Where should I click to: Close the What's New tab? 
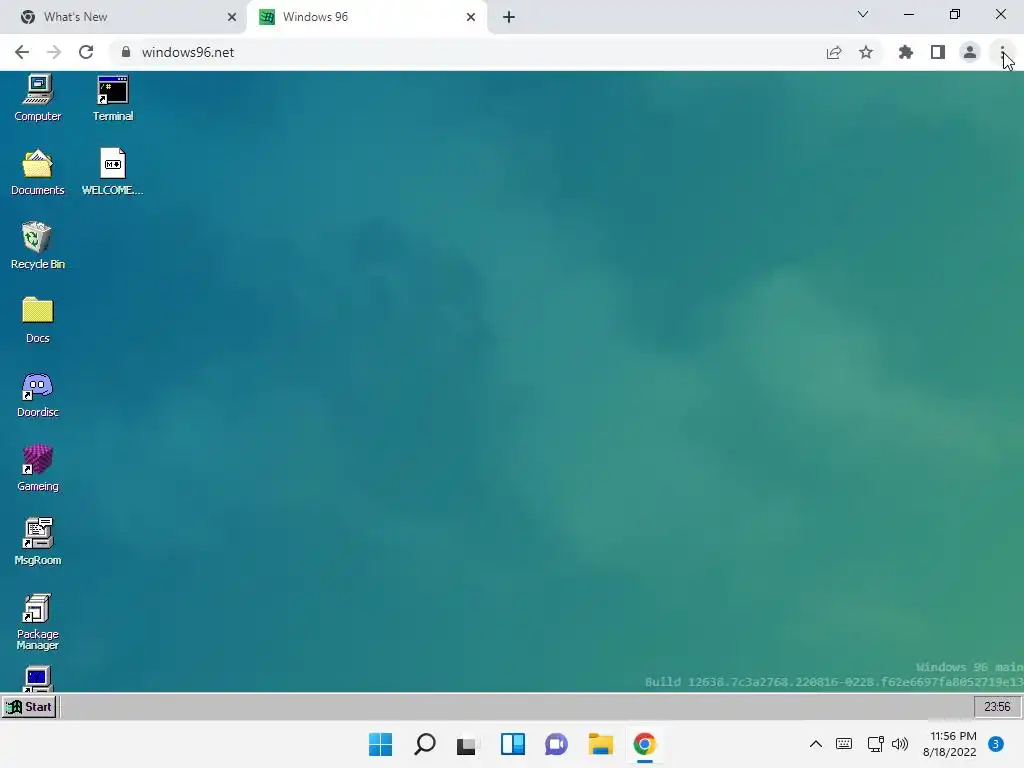(x=231, y=17)
